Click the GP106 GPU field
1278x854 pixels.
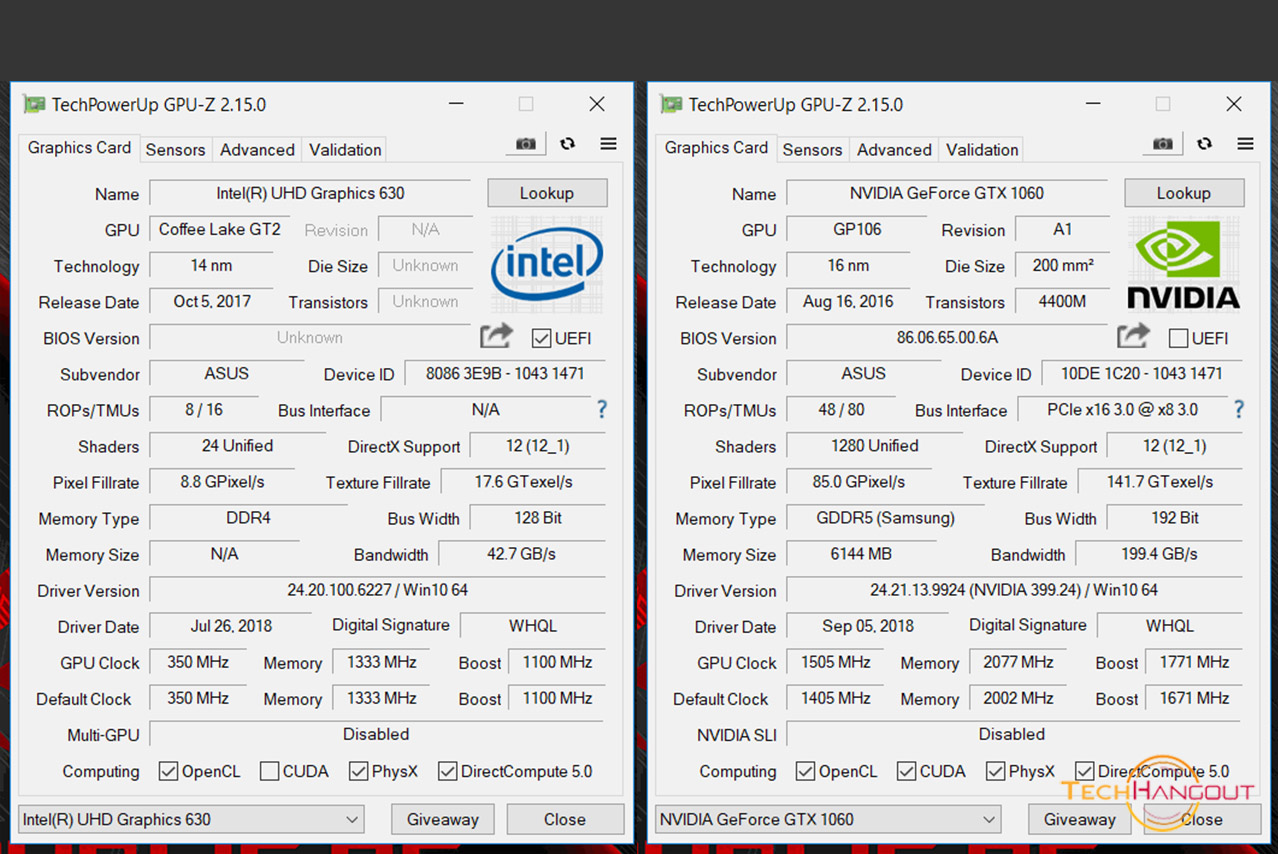(x=857, y=229)
